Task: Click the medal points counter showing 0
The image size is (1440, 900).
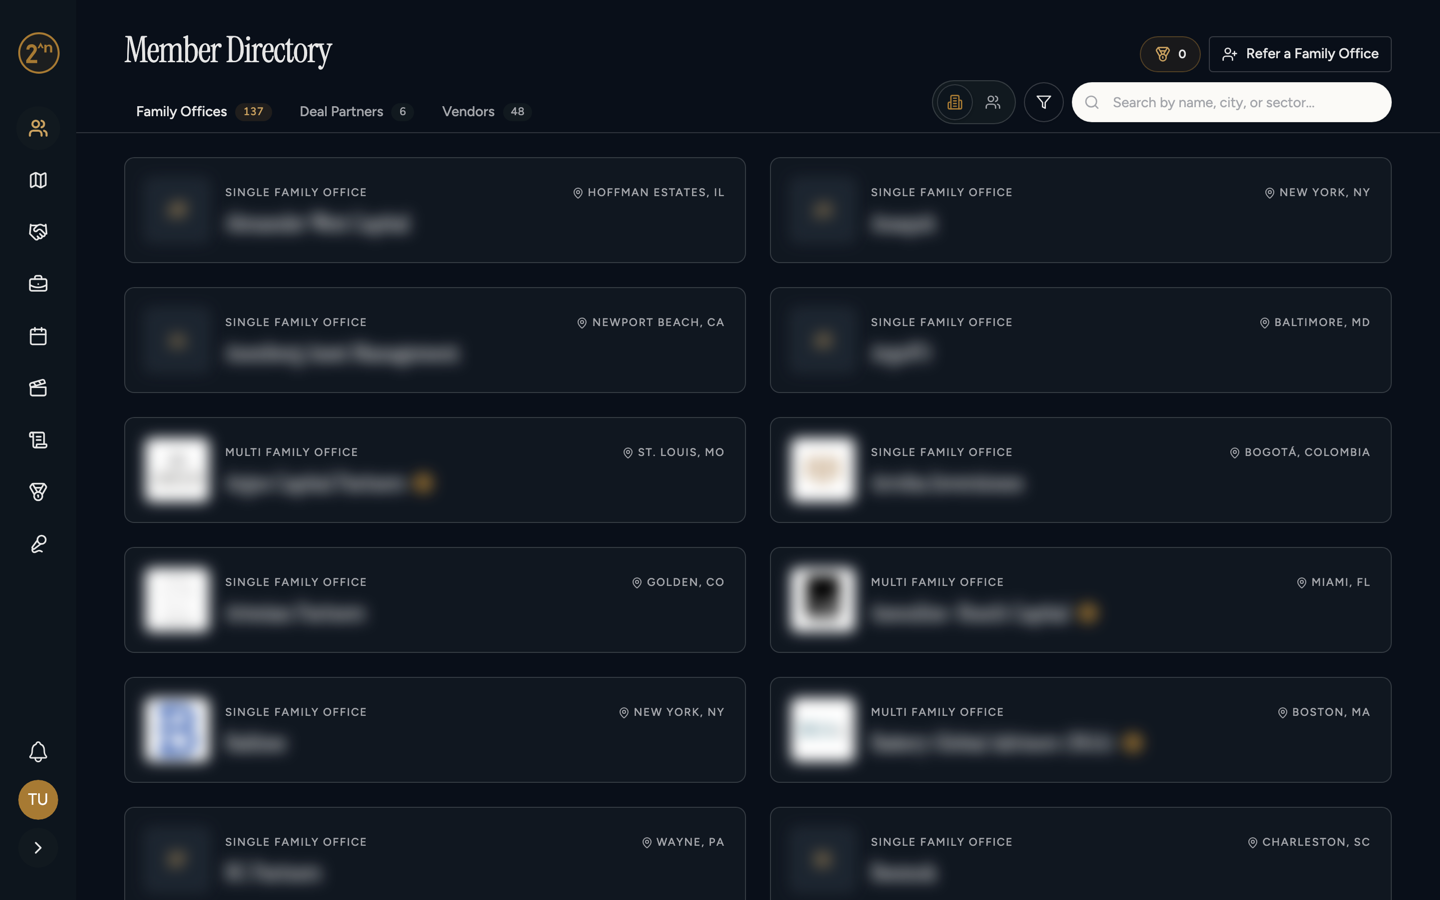Action: pos(1170,54)
